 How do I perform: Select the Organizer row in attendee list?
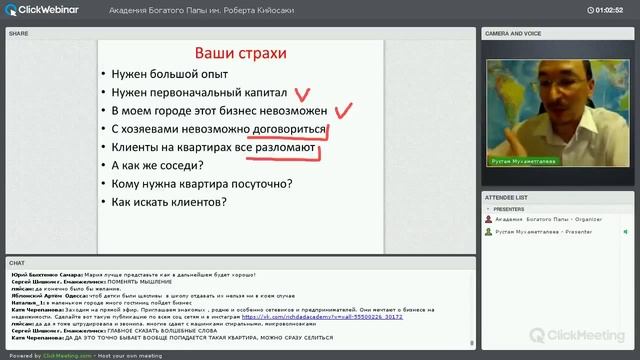(x=557, y=219)
